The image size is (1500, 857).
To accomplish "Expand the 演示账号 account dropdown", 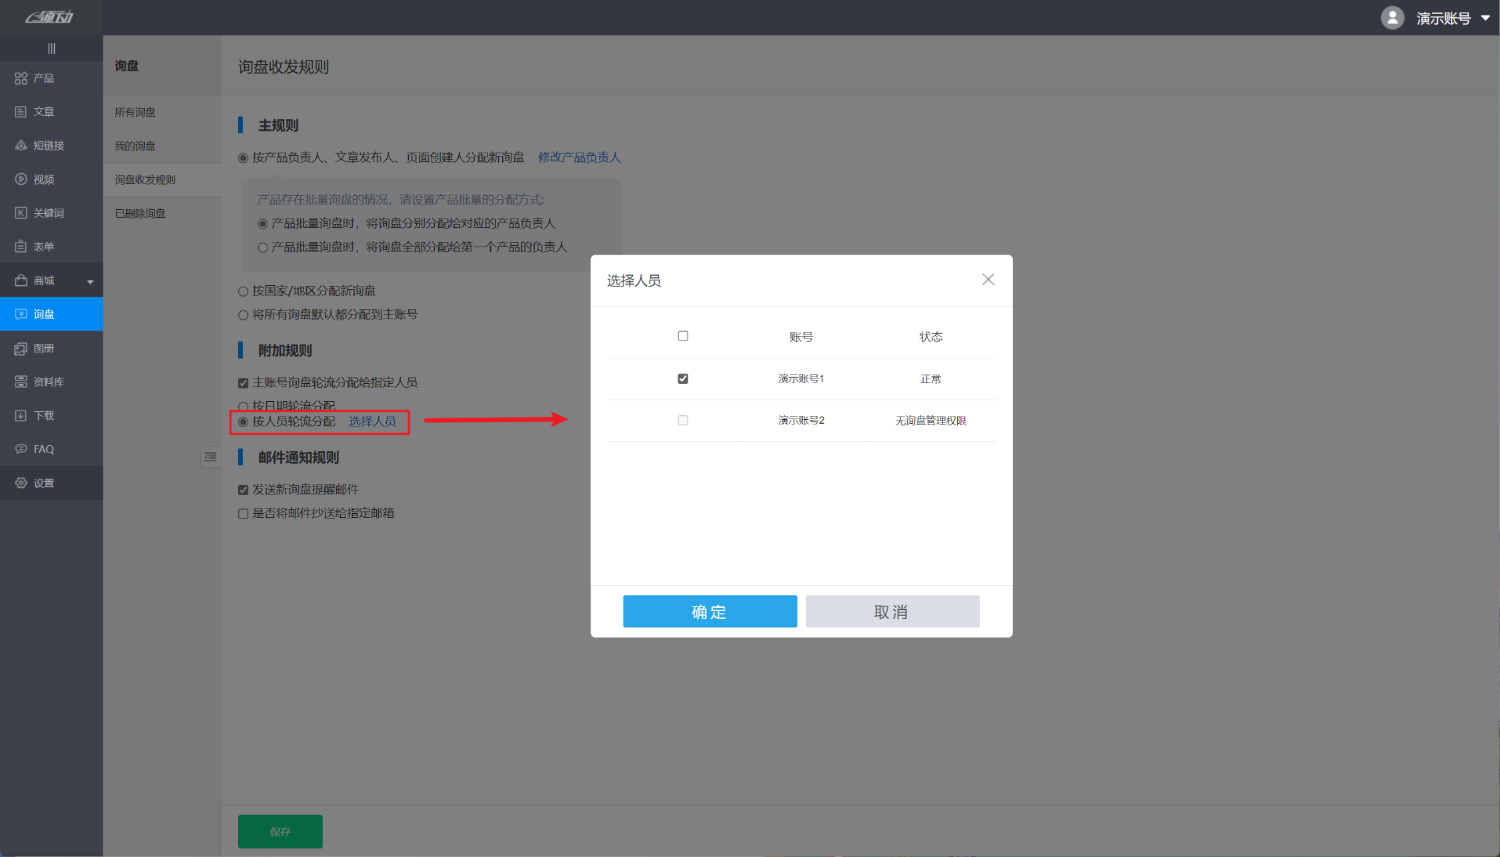I will click(1445, 17).
